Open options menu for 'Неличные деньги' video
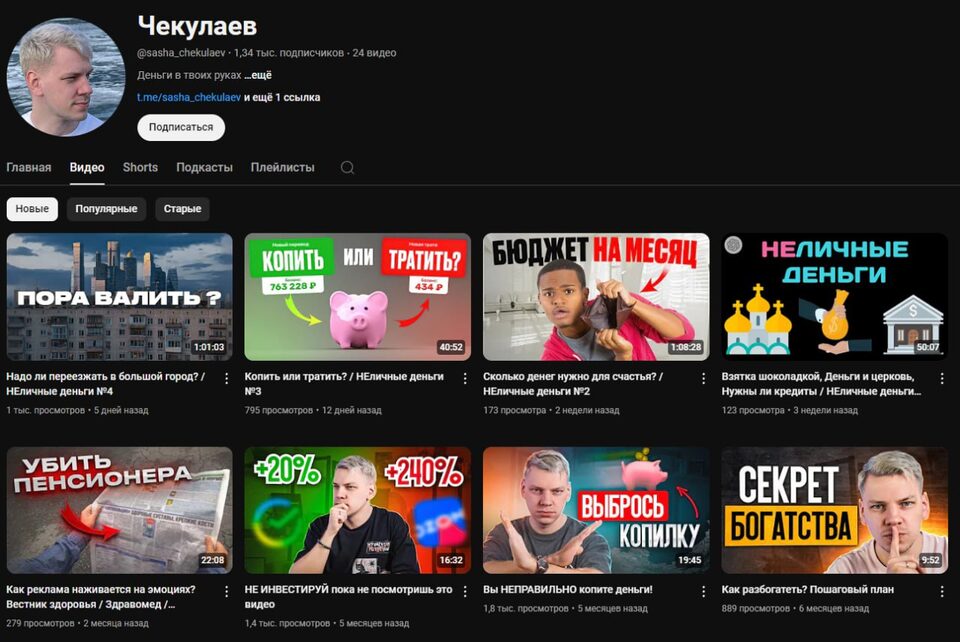Screen dimensions: 960x642 coord(942,378)
